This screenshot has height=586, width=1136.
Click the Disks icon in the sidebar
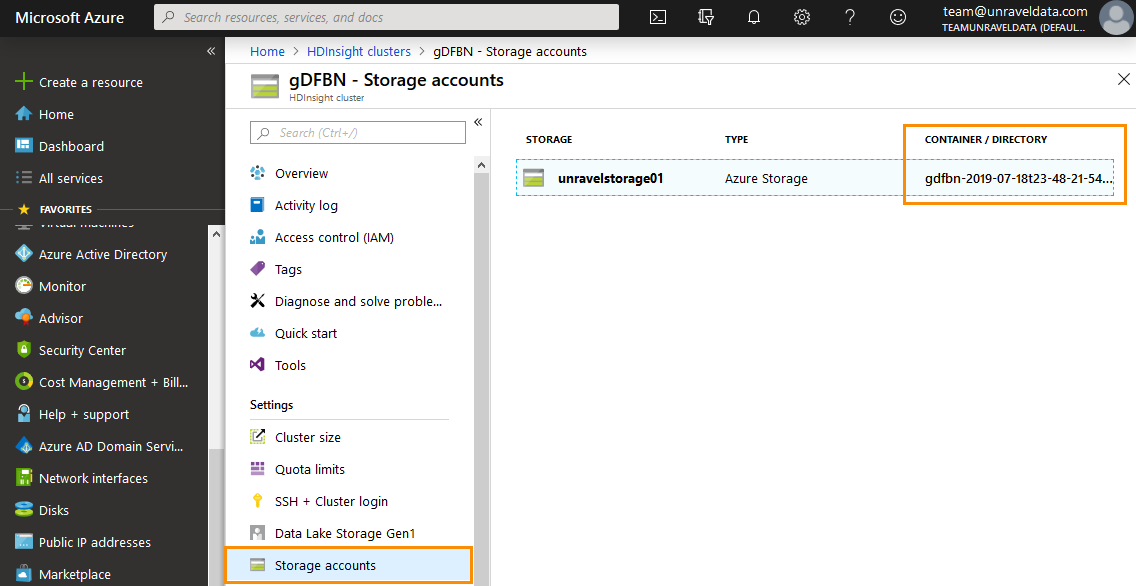click(24, 509)
